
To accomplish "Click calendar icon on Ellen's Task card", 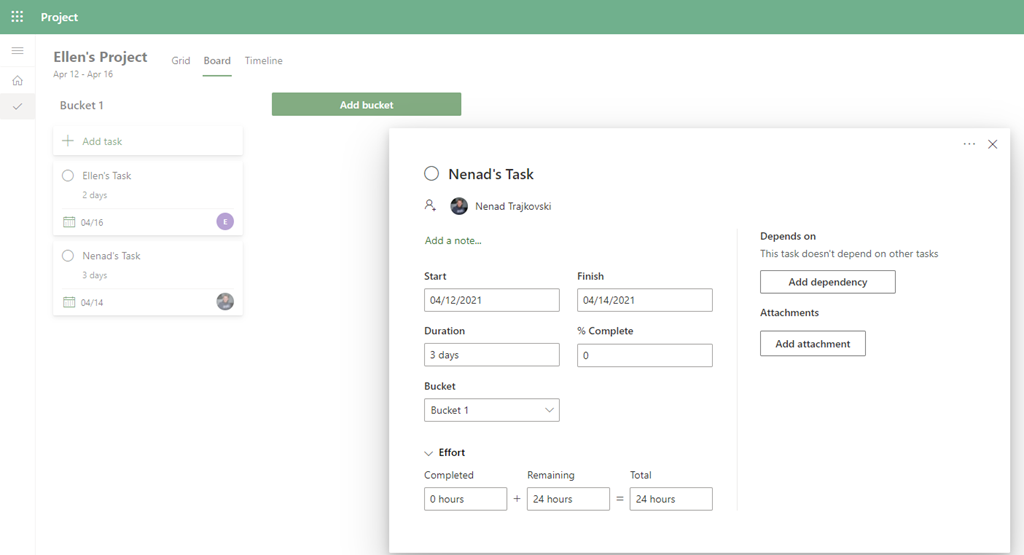I will click(69, 222).
